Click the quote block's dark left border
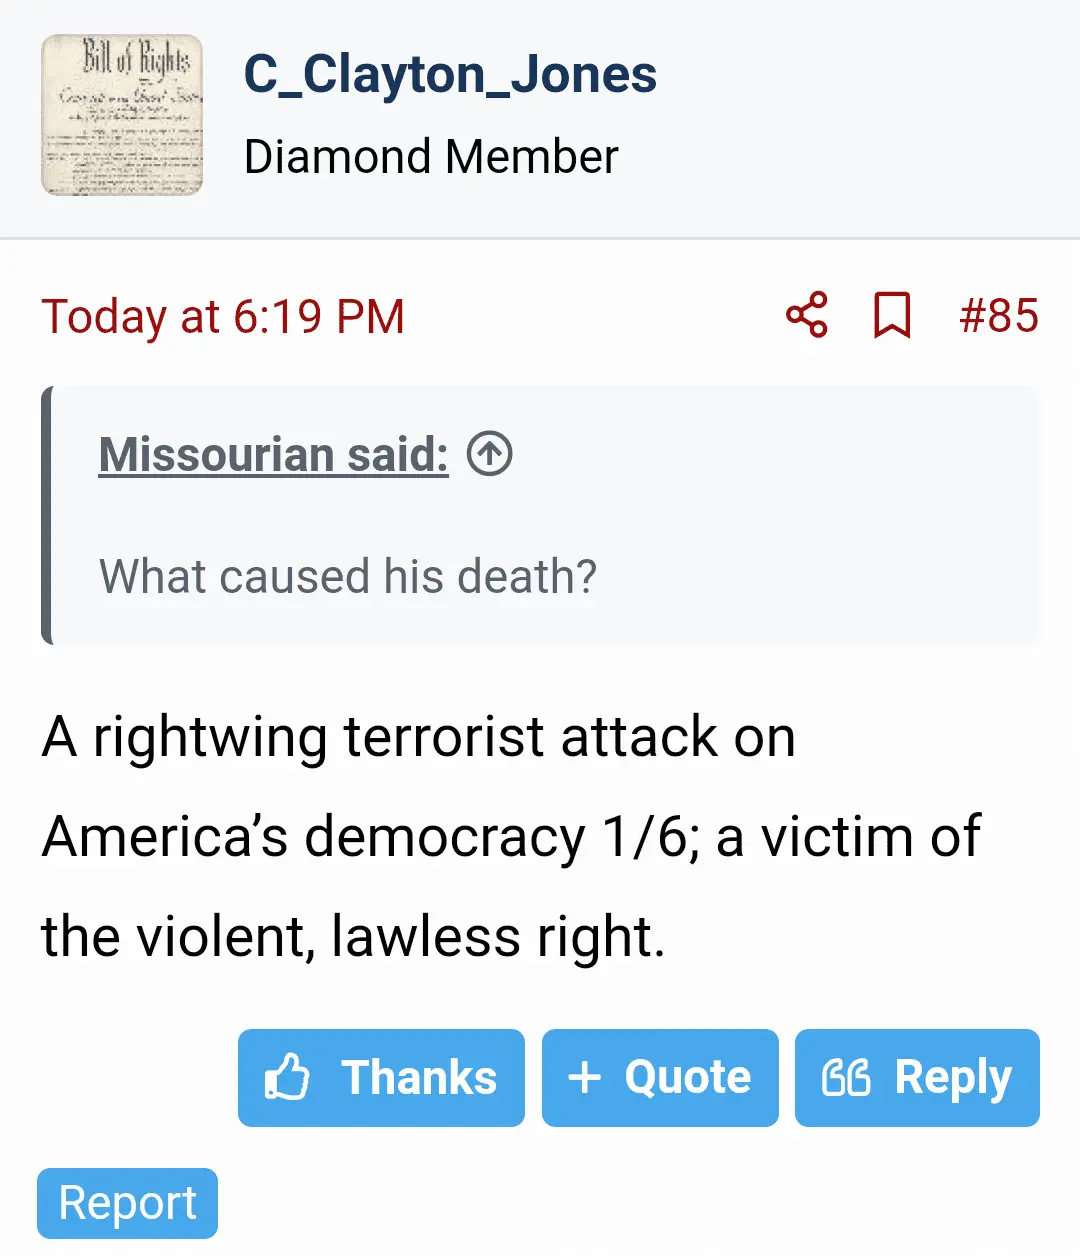This screenshot has width=1080, height=1256. pos(46,515)
